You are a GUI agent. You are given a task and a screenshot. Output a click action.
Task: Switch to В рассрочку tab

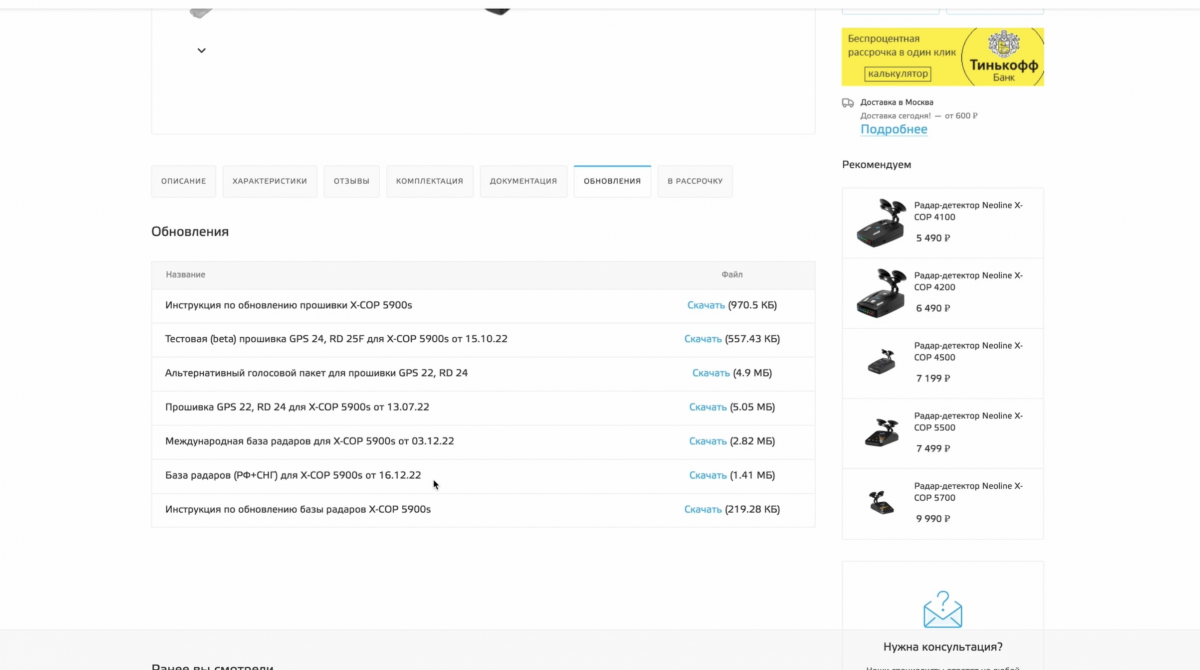pos(695,181)
